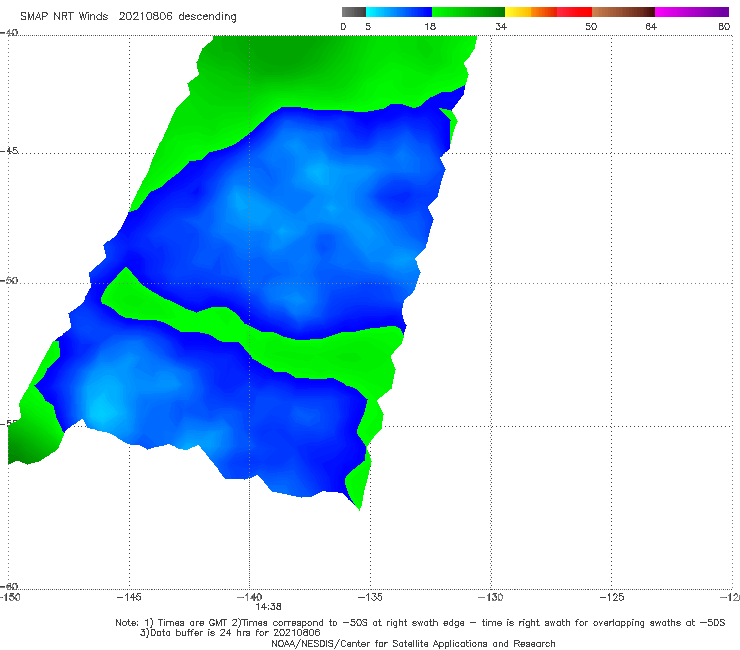The height and width of the screenshot is (650, 740).
Task: Select the gray segment of the color bar
Action: pos(353,12)
